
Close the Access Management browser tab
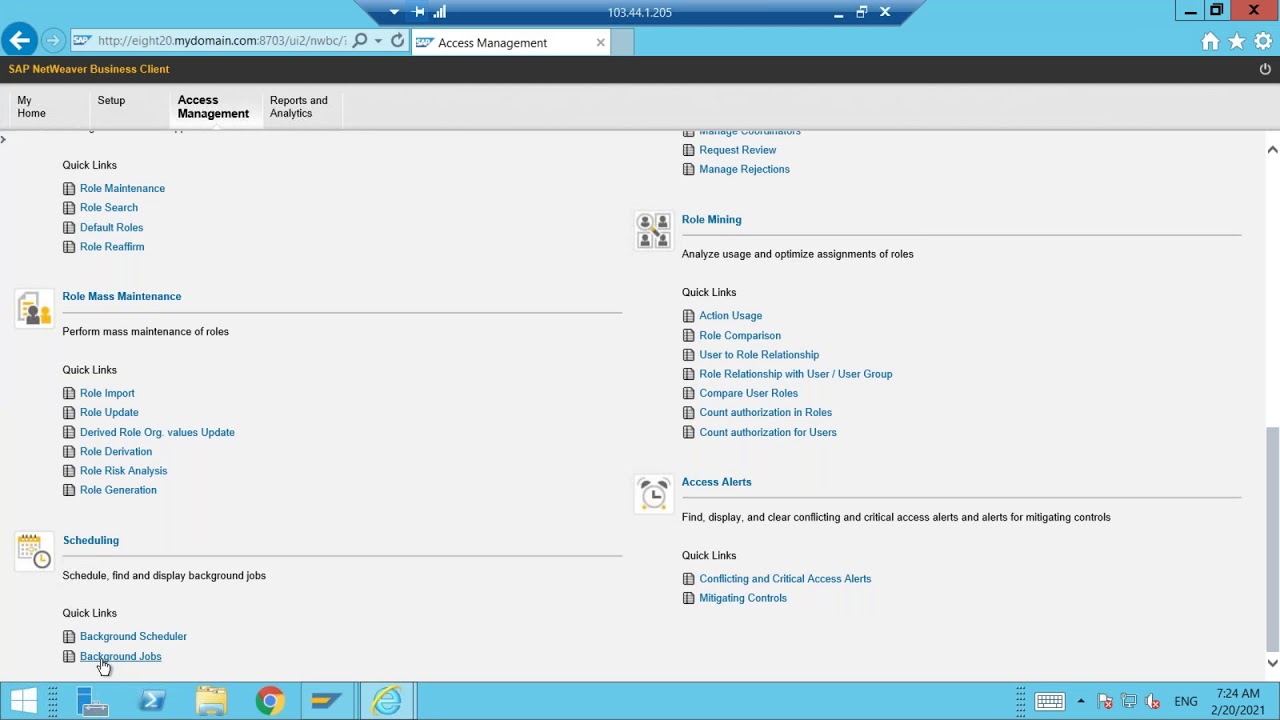coord(600,42)
